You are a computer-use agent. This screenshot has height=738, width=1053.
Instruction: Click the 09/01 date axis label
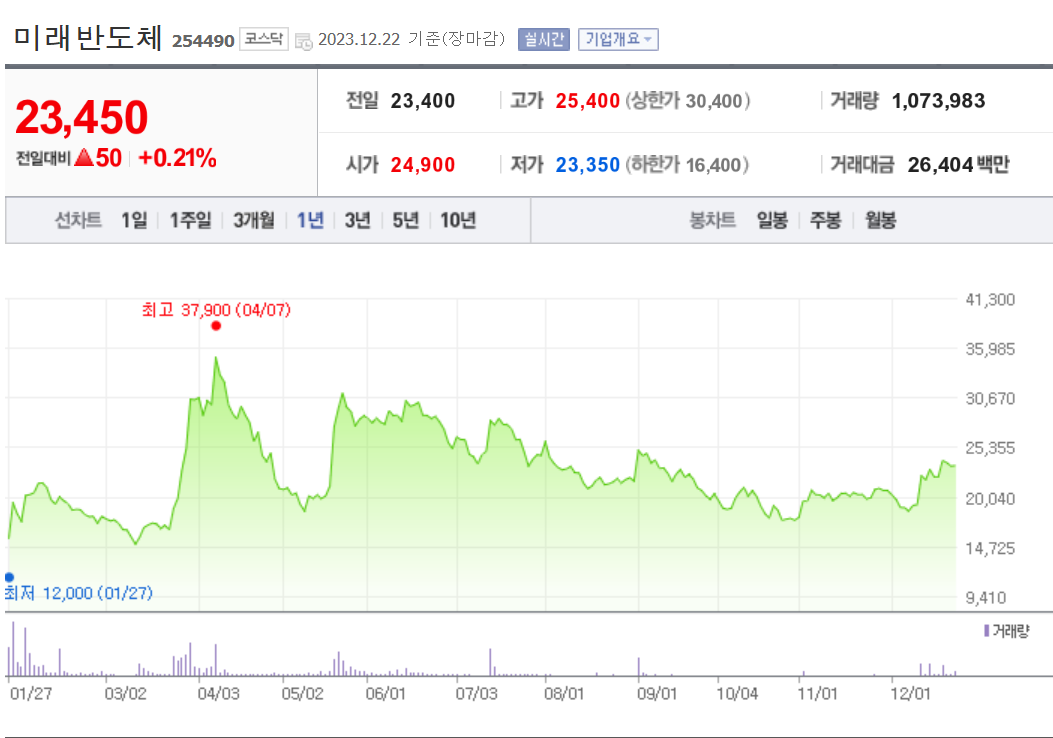click(657, 693)
